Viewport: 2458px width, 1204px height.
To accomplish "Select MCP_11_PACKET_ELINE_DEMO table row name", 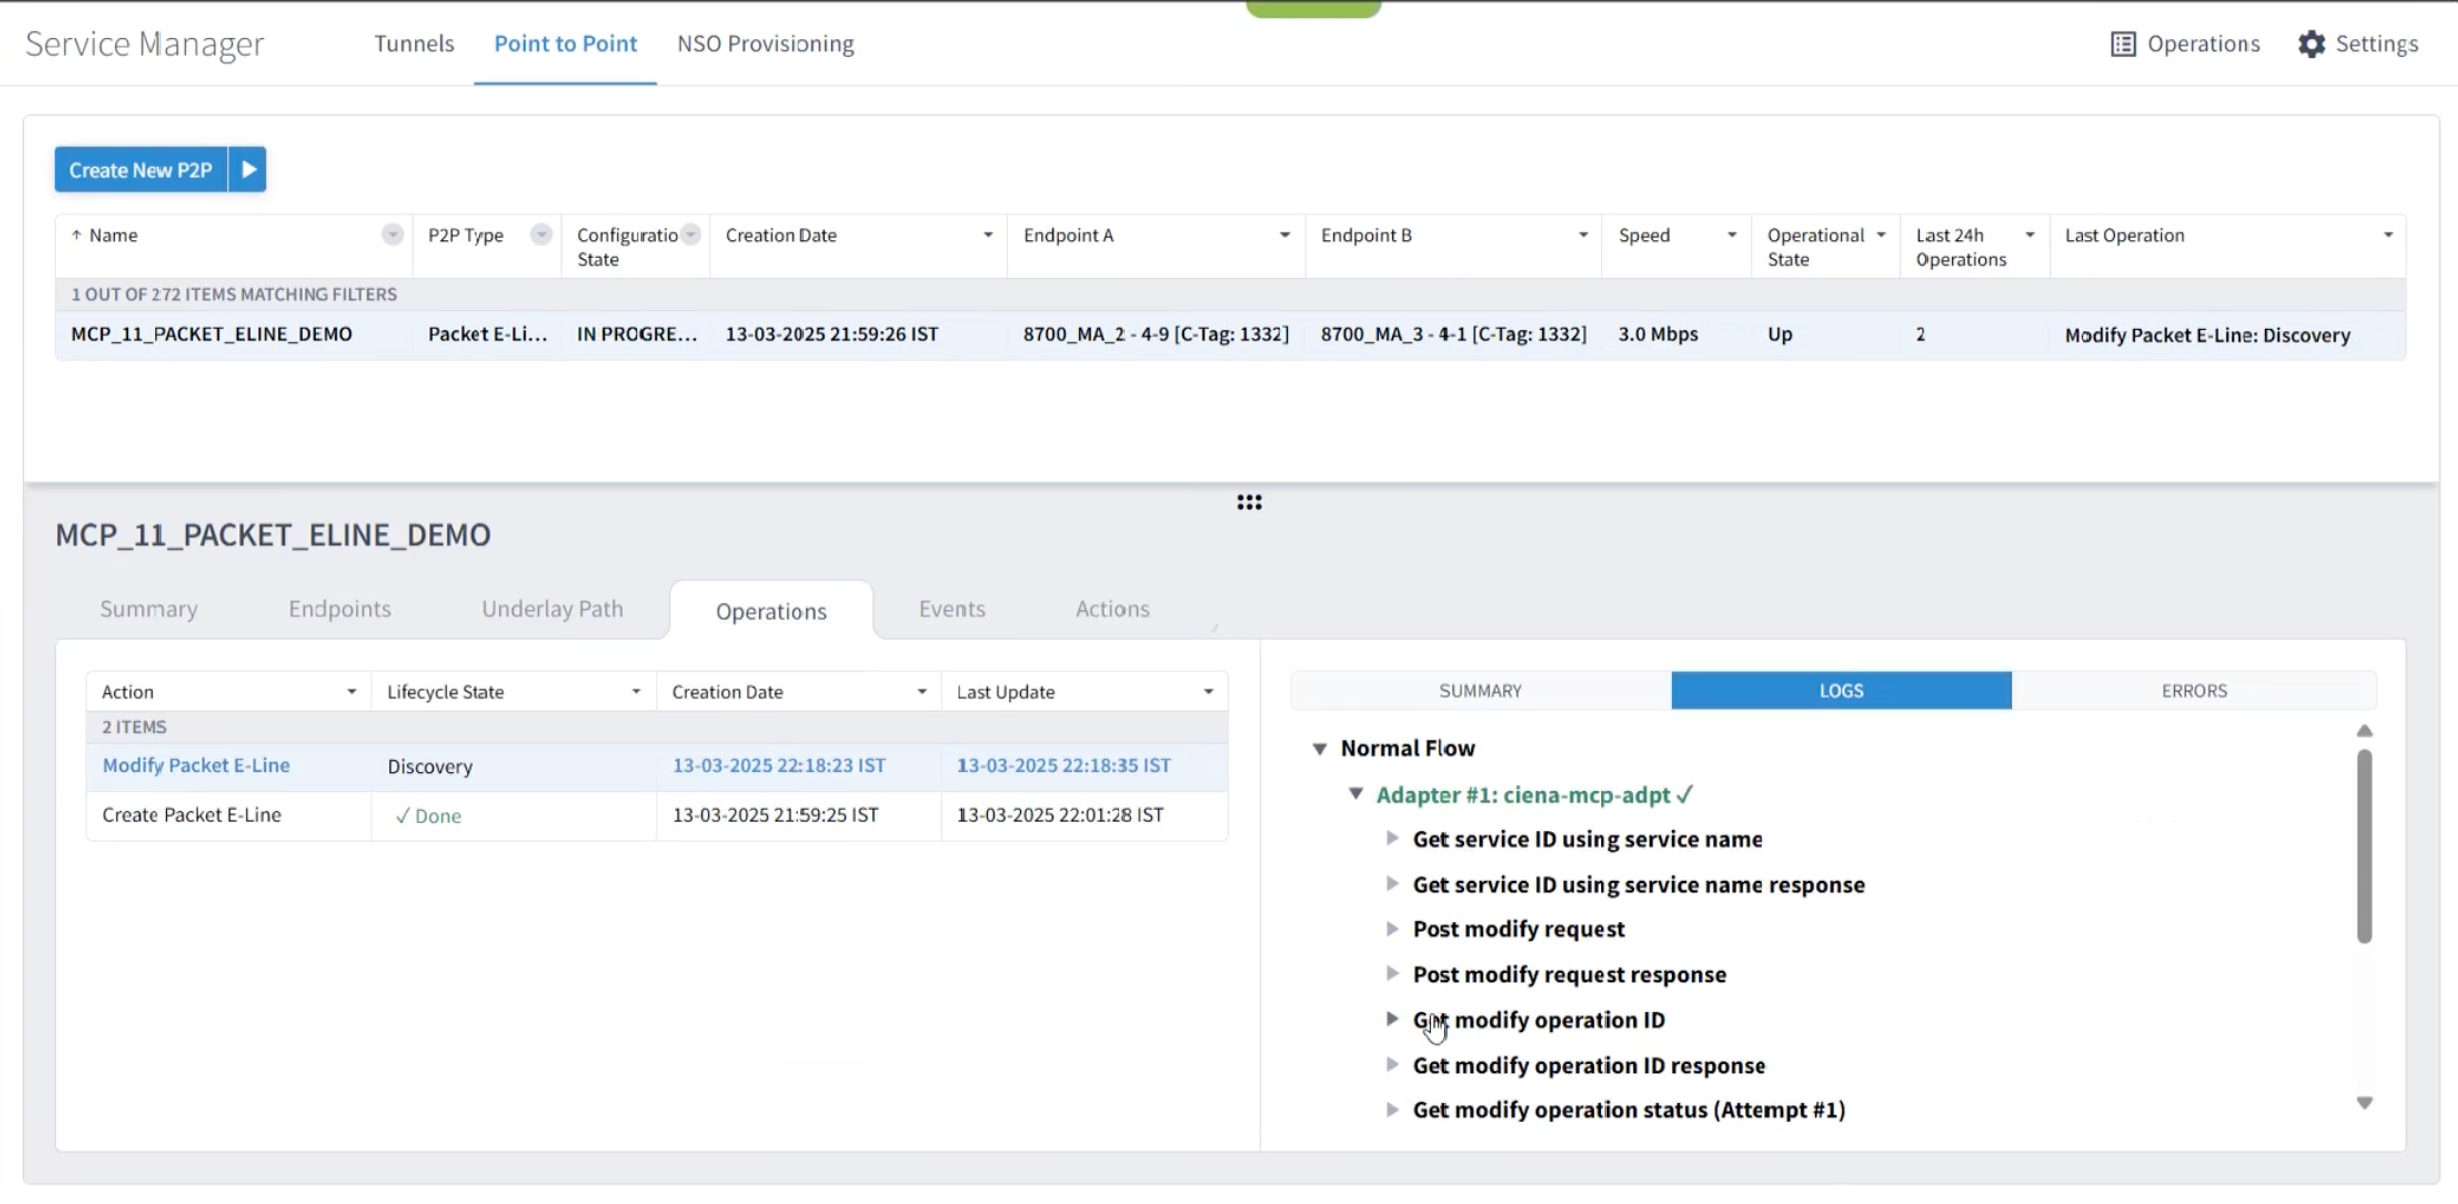I will click(x=212, y=335).
